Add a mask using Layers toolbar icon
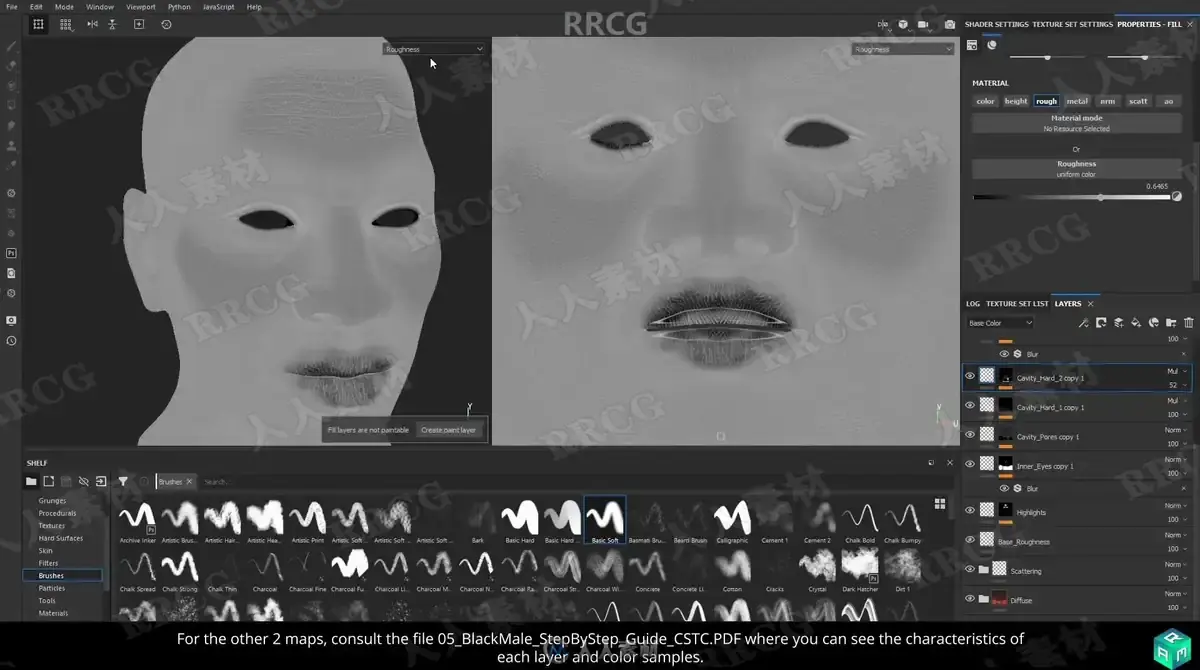 1101,323
